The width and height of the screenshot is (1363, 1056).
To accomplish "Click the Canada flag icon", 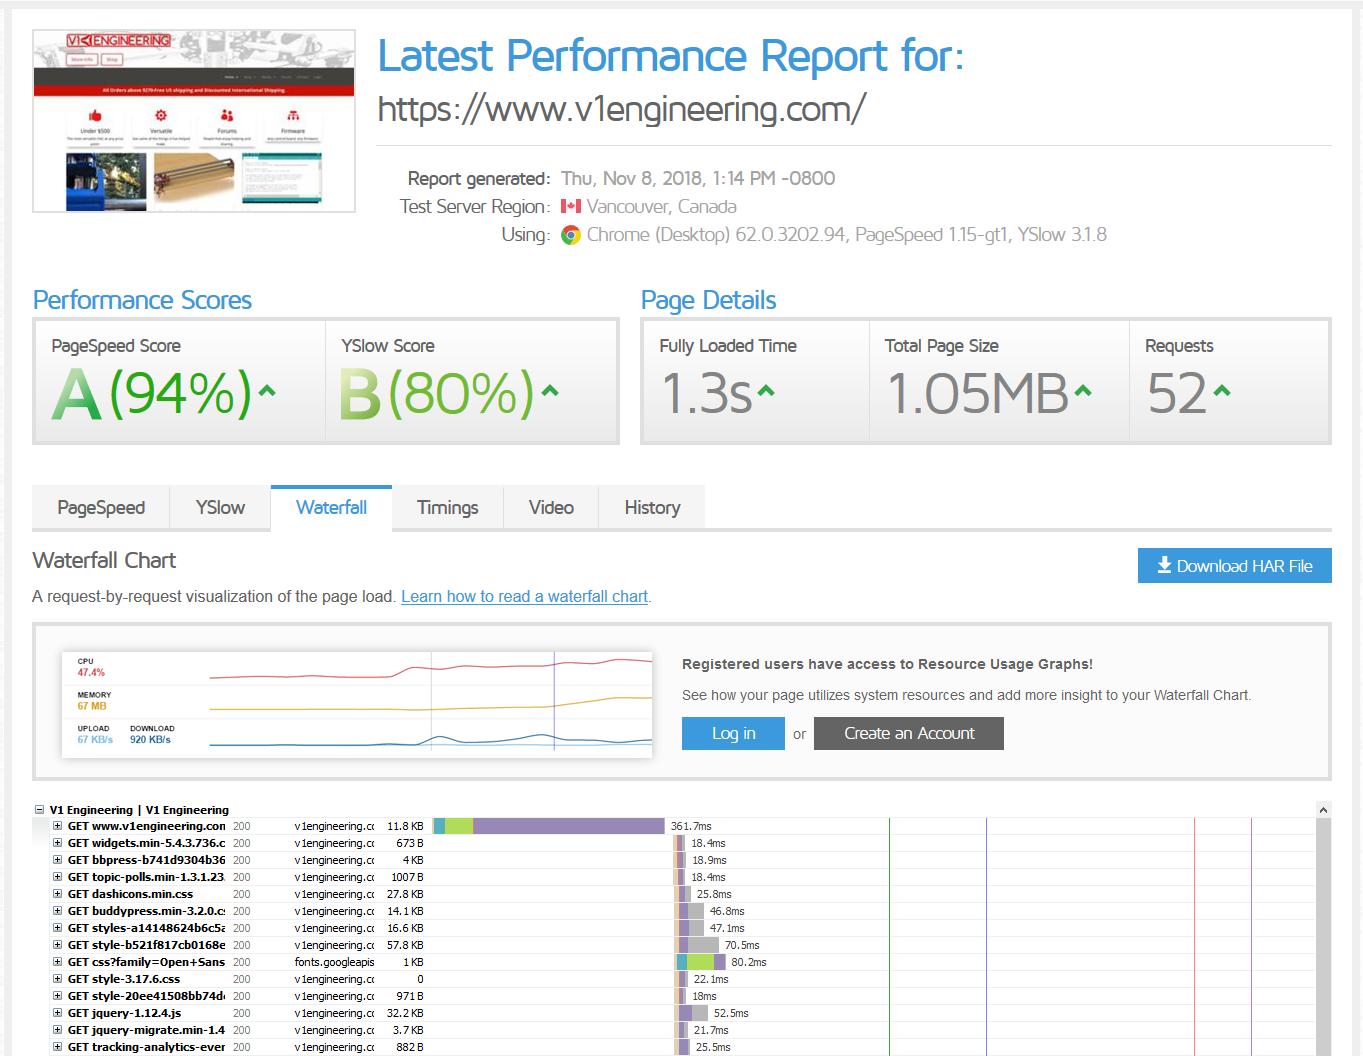I will pos(571,206).
